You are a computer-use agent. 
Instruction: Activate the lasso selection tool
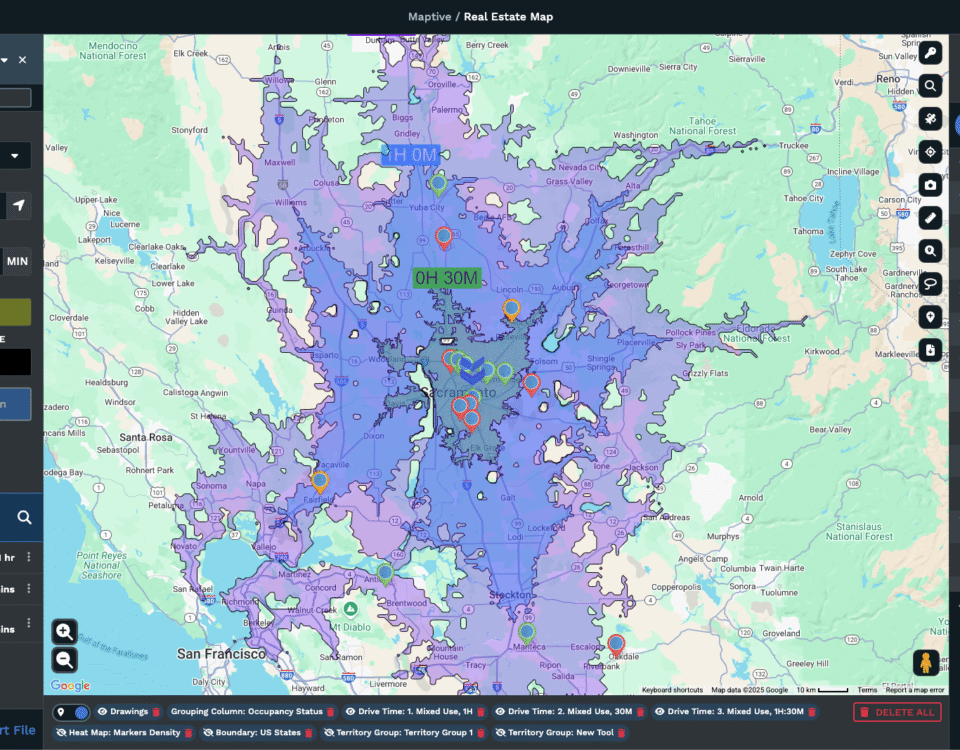pyautogui.click(x=931, y=284)
